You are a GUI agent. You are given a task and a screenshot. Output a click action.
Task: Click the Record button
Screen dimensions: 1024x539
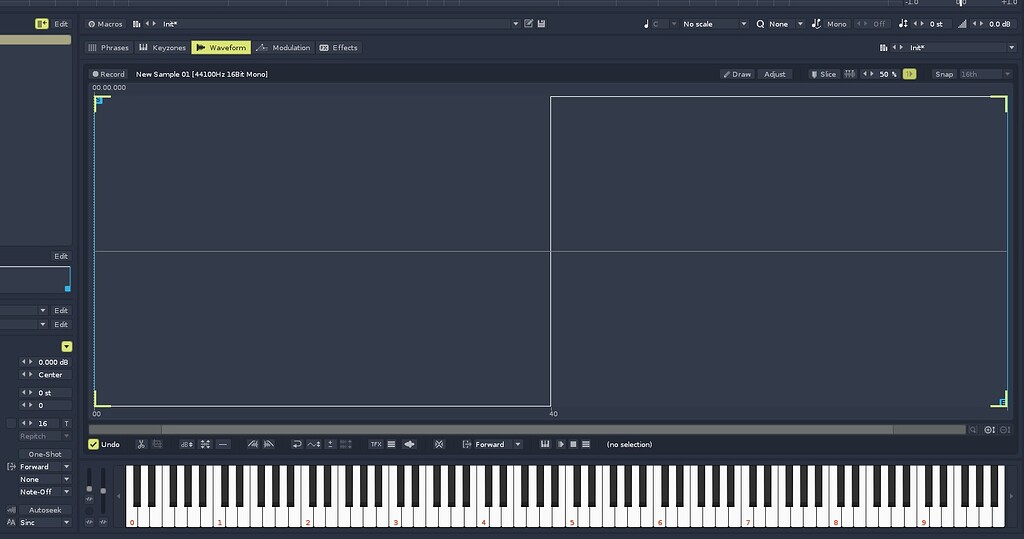(x=108, y=74)
